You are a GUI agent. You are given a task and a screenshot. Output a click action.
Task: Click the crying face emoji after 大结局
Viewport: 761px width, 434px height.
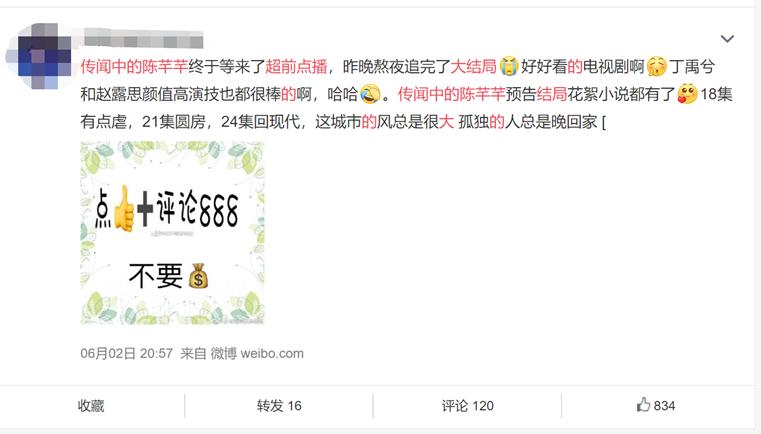(509, 67)
